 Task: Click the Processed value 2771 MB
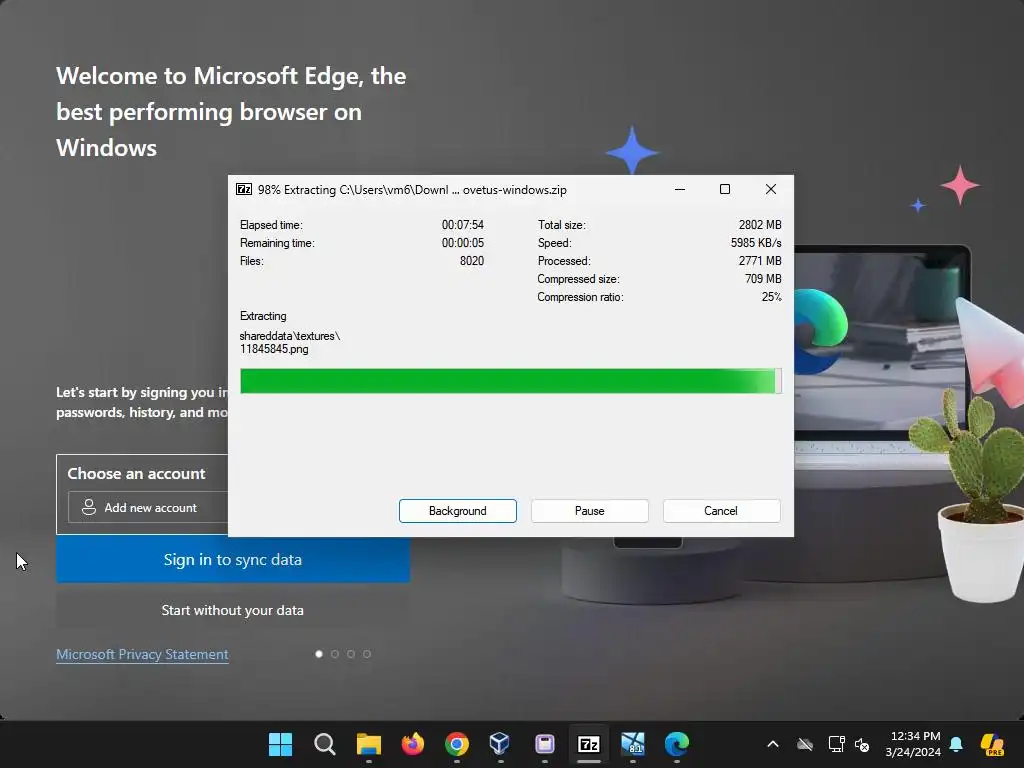coord(760,261)
